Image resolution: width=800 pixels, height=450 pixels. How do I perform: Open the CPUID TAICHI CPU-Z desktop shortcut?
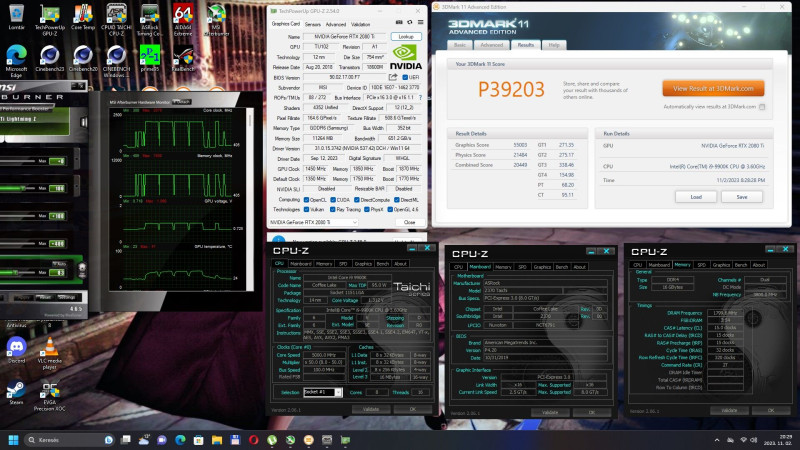(116, 20)
